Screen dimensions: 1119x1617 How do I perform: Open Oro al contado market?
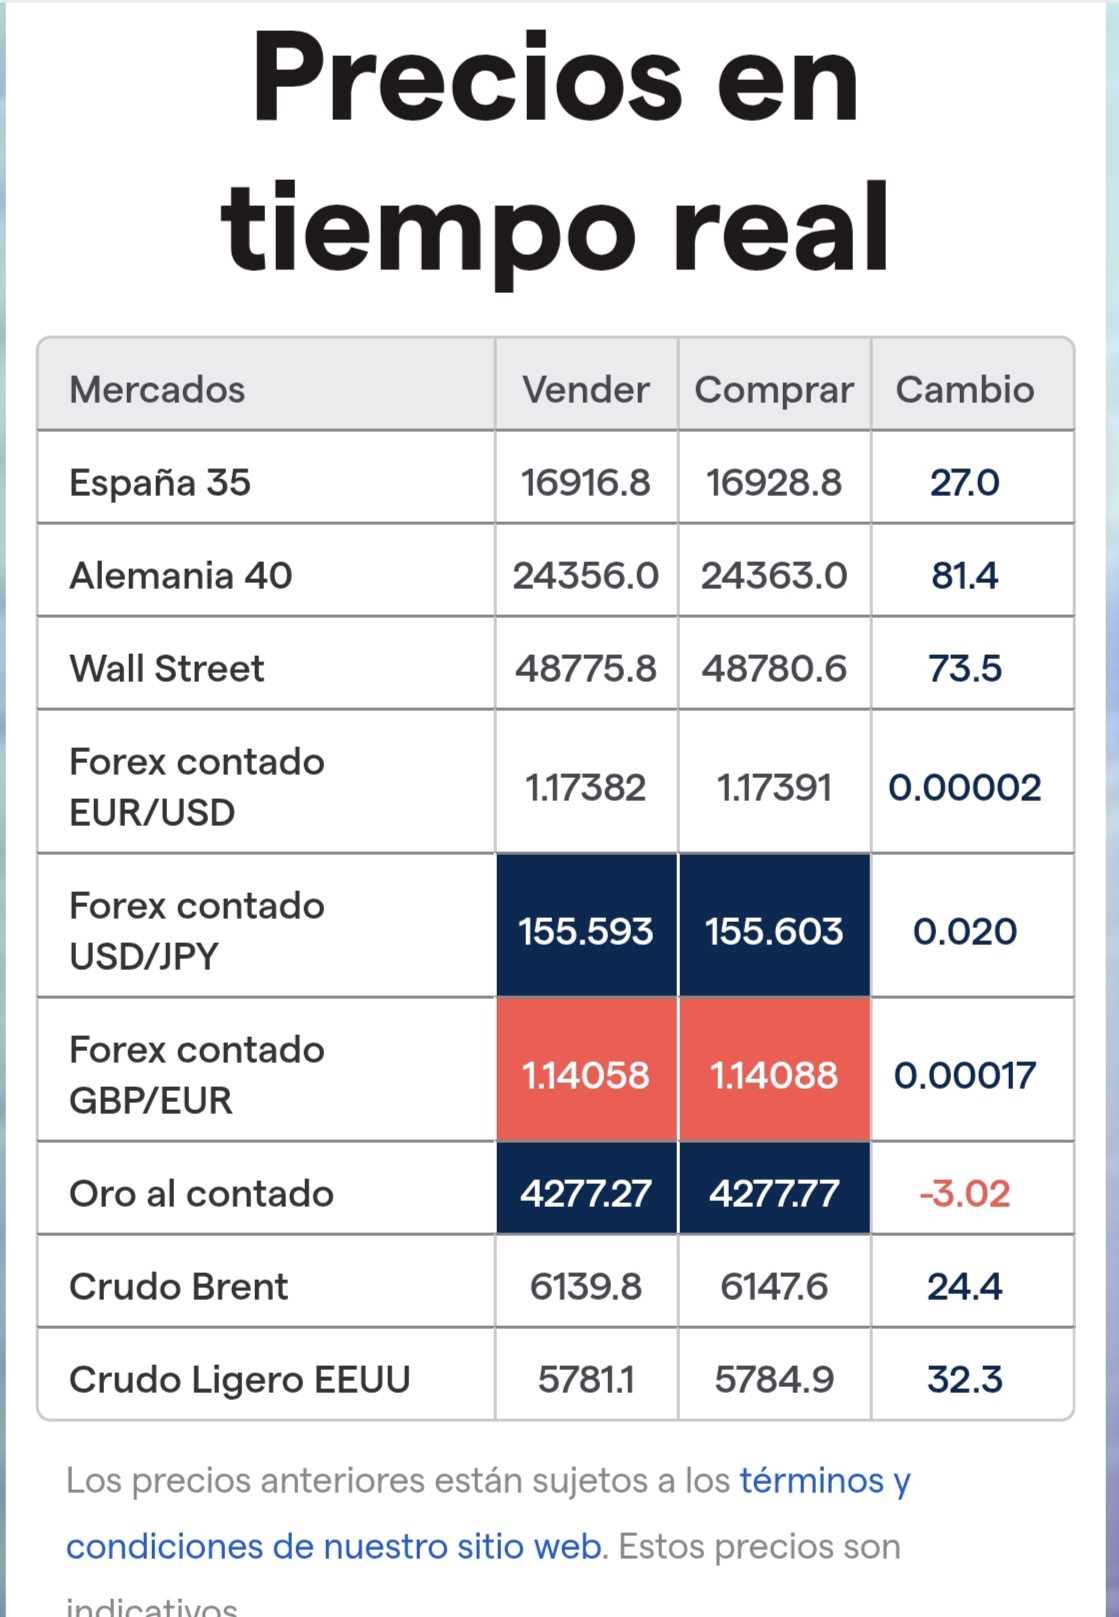click(x=201, y=1194)
